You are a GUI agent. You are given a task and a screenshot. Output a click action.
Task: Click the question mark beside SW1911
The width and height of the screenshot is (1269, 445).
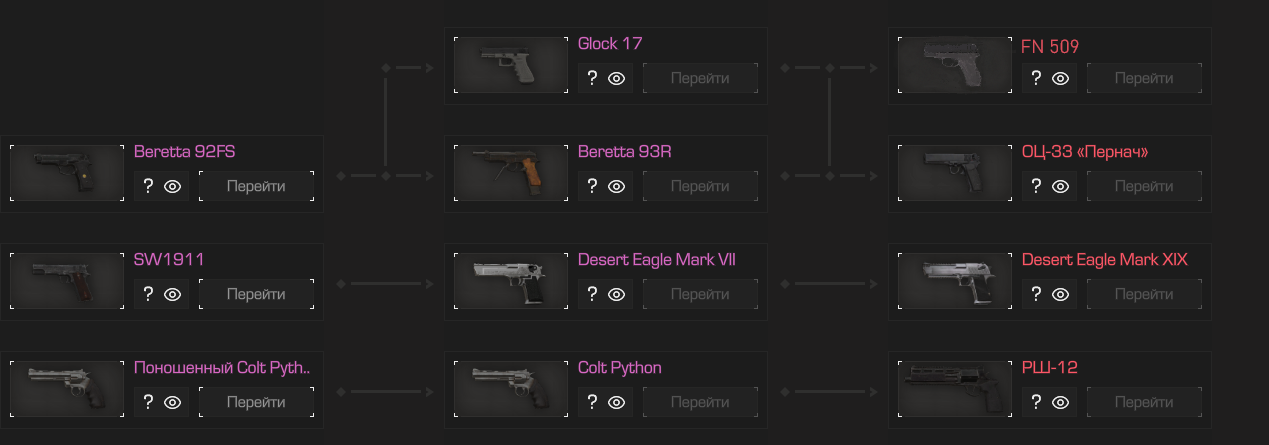click(x=148, y=294)
